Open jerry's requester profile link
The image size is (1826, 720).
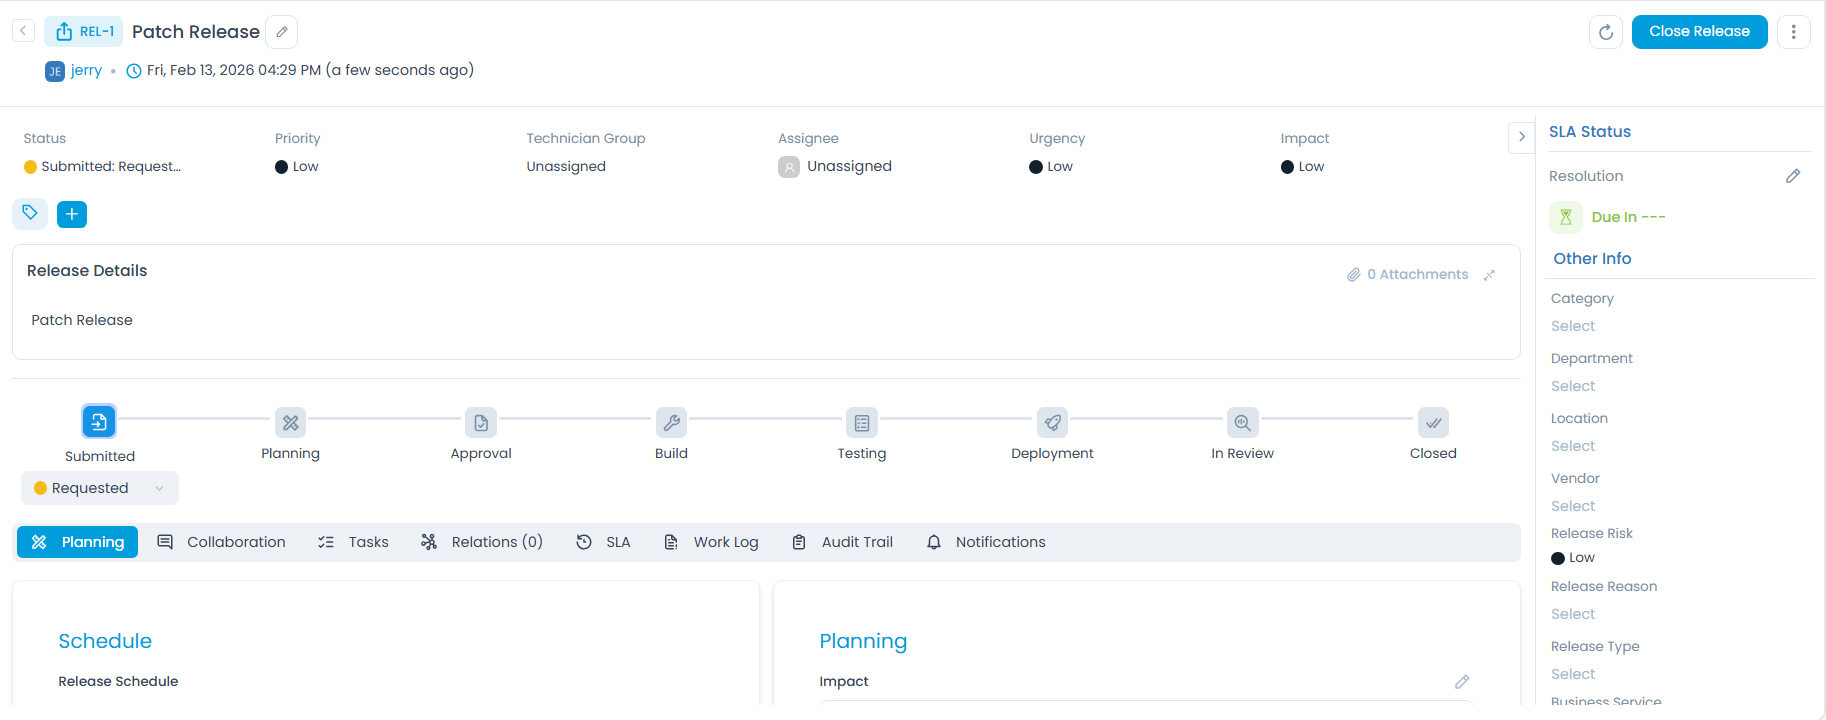86,70
